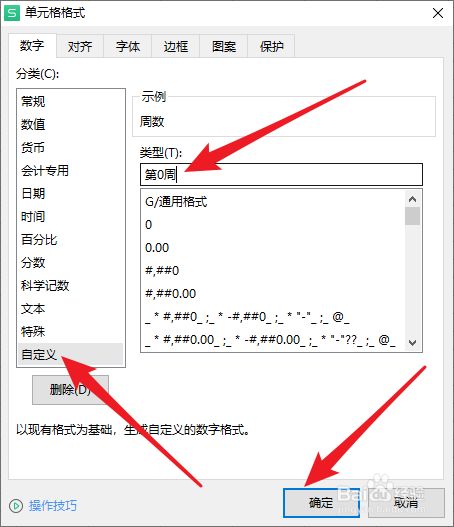Choose 货币 in category list
This screenshot has width=454, height=527.
click(x=71, y=147)
